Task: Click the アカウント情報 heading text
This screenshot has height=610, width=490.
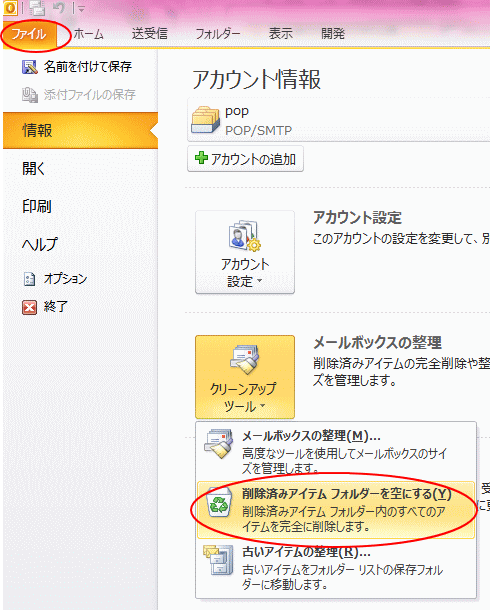Action: coord(257,79)
